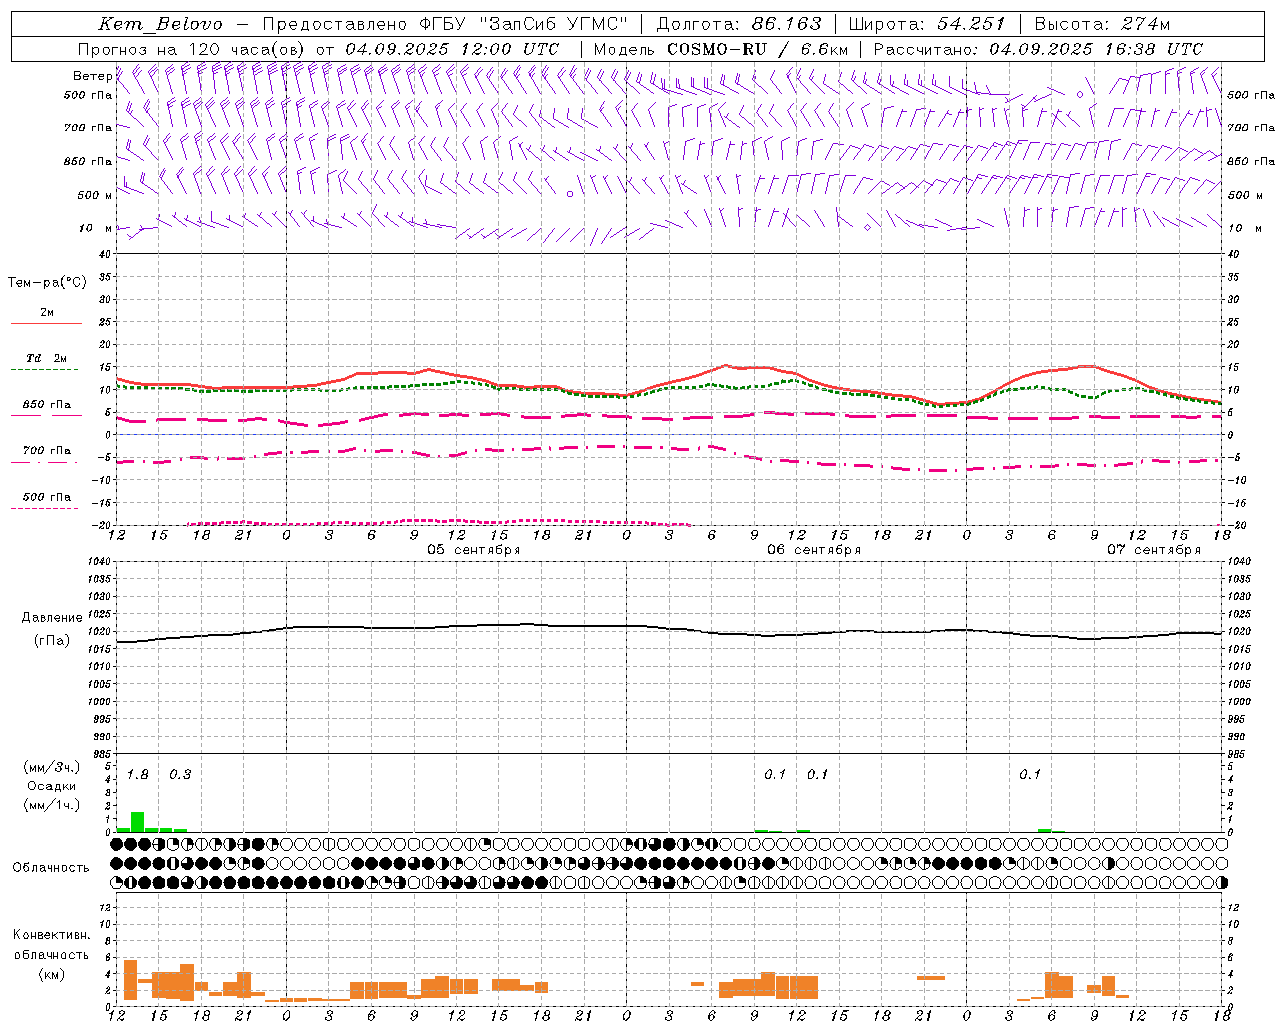Select the Прогноз на 120 часа(ов) text
1280x1024 pixels.
tap(192, 49)
